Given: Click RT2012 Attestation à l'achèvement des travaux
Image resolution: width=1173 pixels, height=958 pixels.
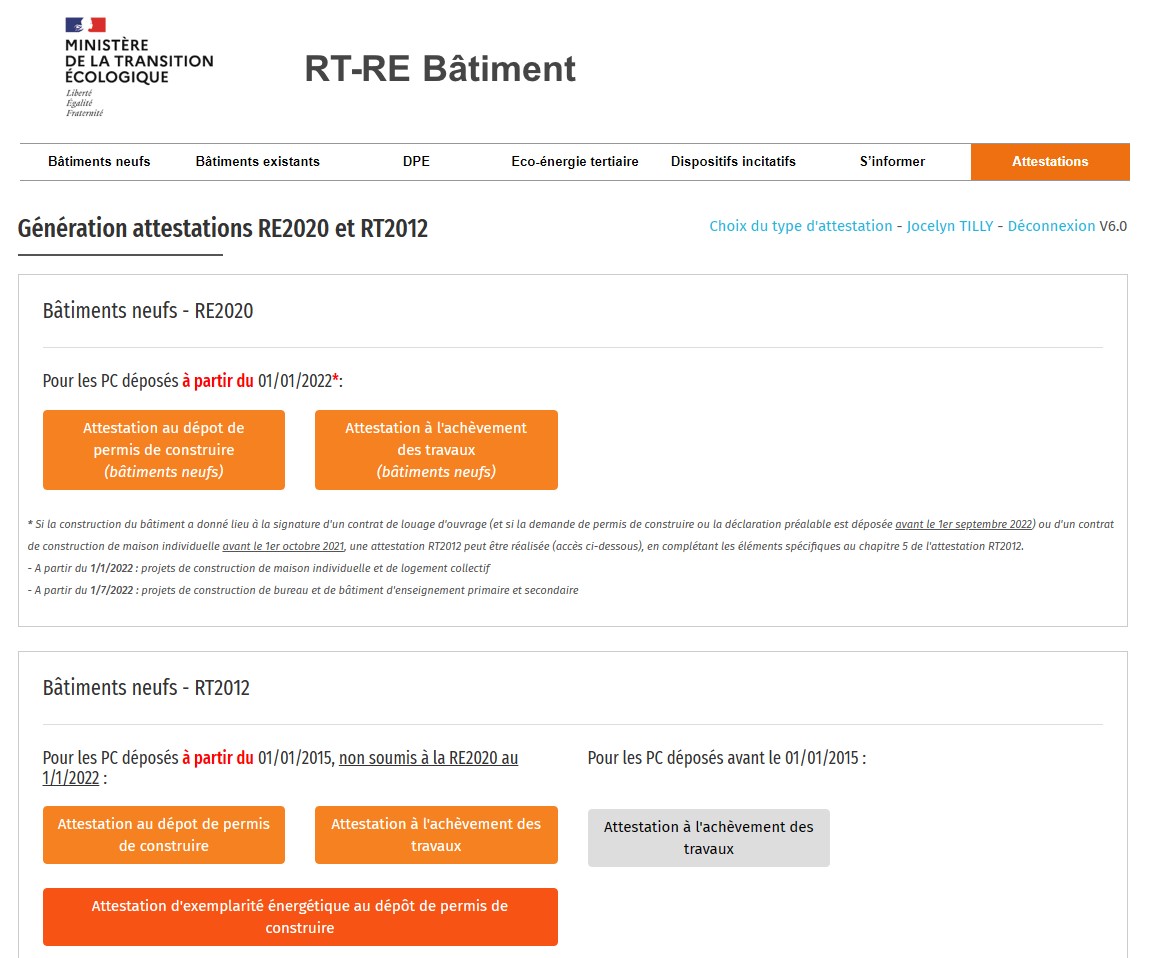Looking at the screenshot, I should (436, 835).
